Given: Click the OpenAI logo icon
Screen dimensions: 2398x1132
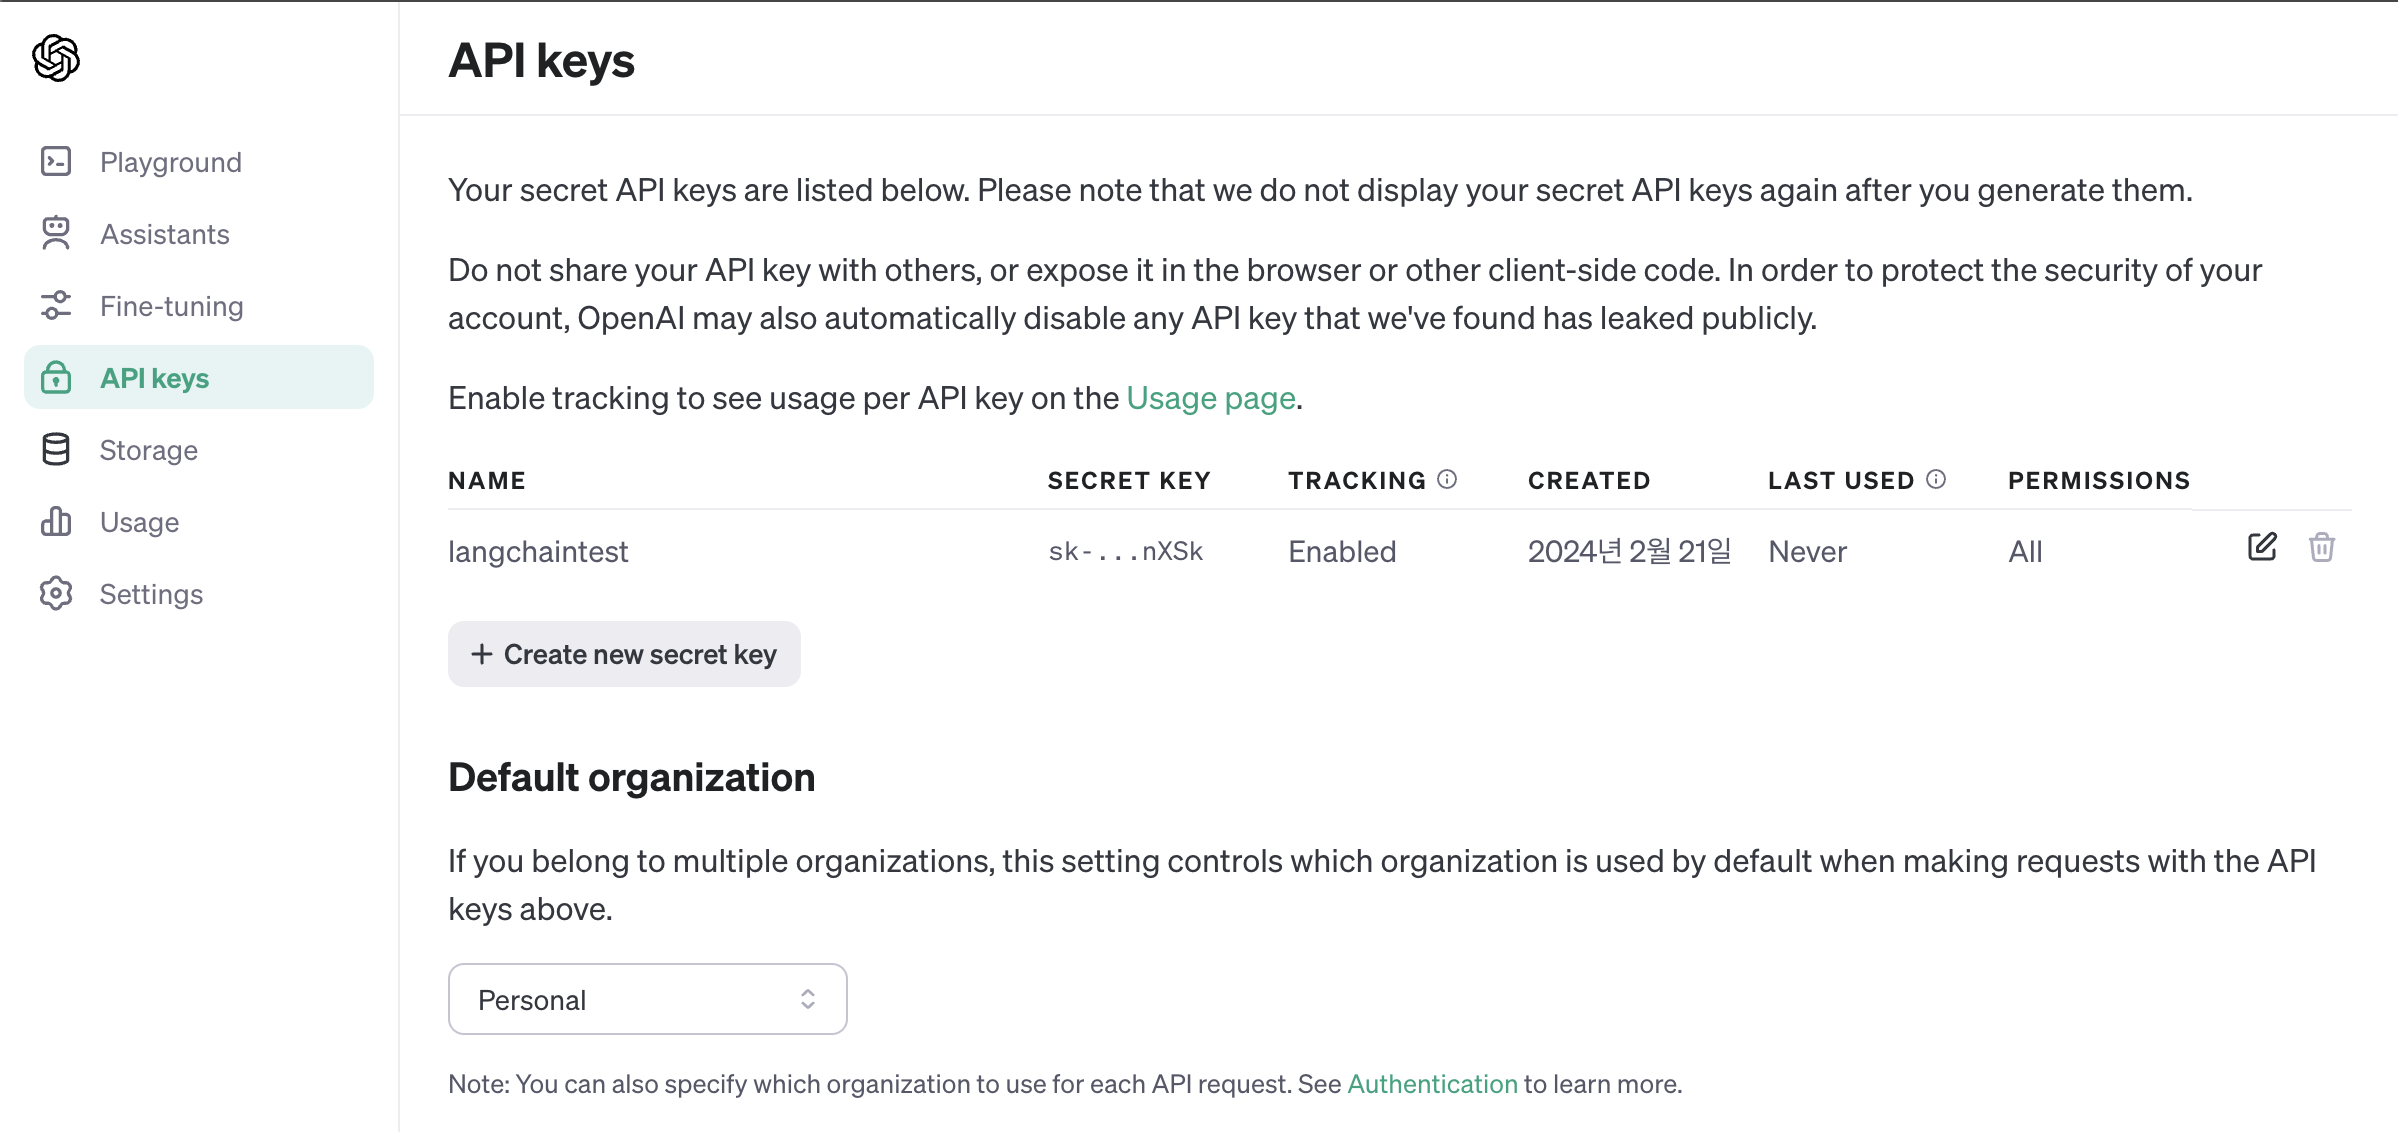Looking at the screenshot, I should 56,58.
